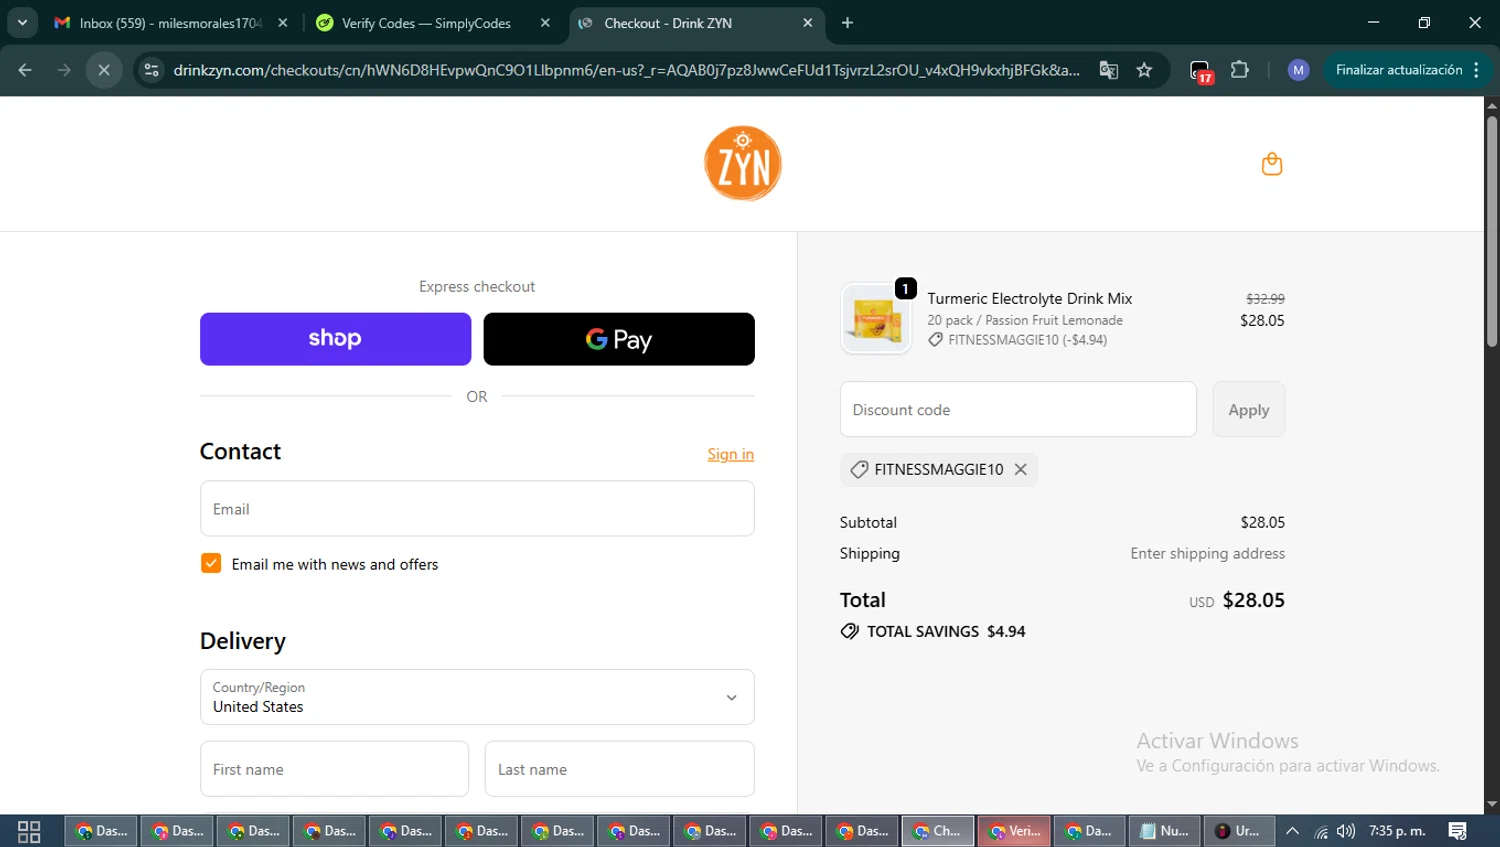Click the Total $28.05 amount
Viewport: 1500px width, 847px height.
pos(1253,600)
